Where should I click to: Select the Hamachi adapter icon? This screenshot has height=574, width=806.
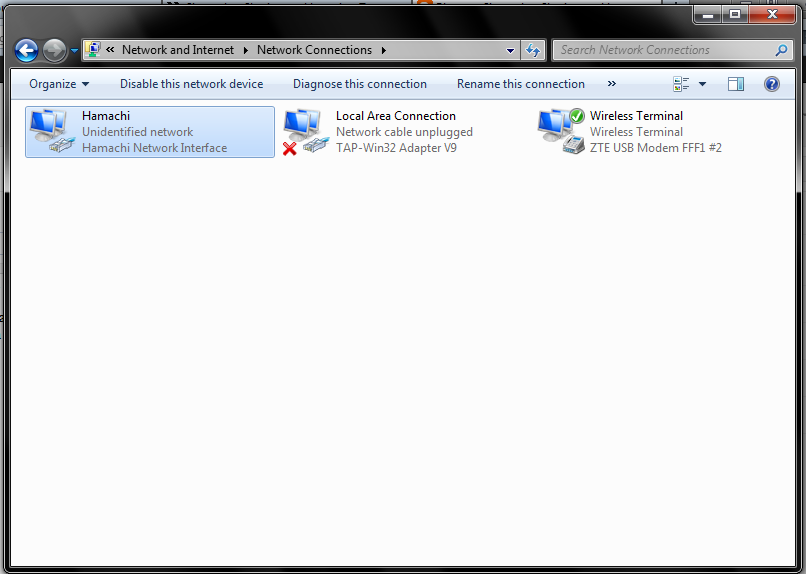click(x=52, y=132)
